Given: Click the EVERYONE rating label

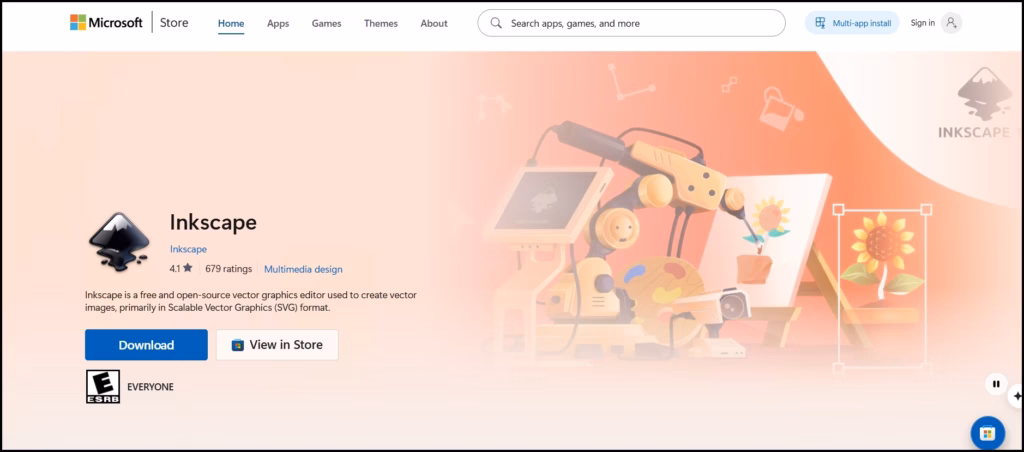Looking at the screenshot, I should pyautogui.click(x=150, y=387).
